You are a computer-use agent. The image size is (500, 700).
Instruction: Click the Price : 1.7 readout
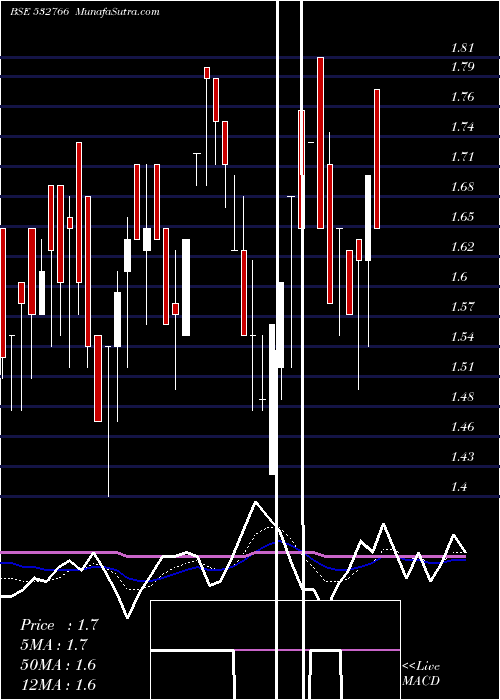pos(59,625)
